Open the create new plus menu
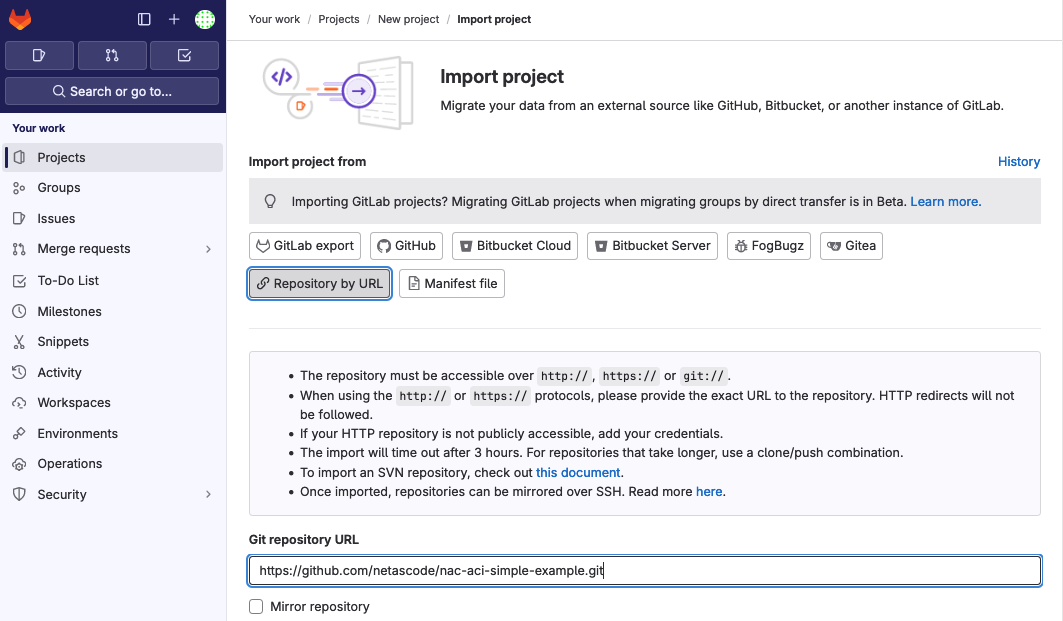The image size is (1063, 621). (174, 19)
